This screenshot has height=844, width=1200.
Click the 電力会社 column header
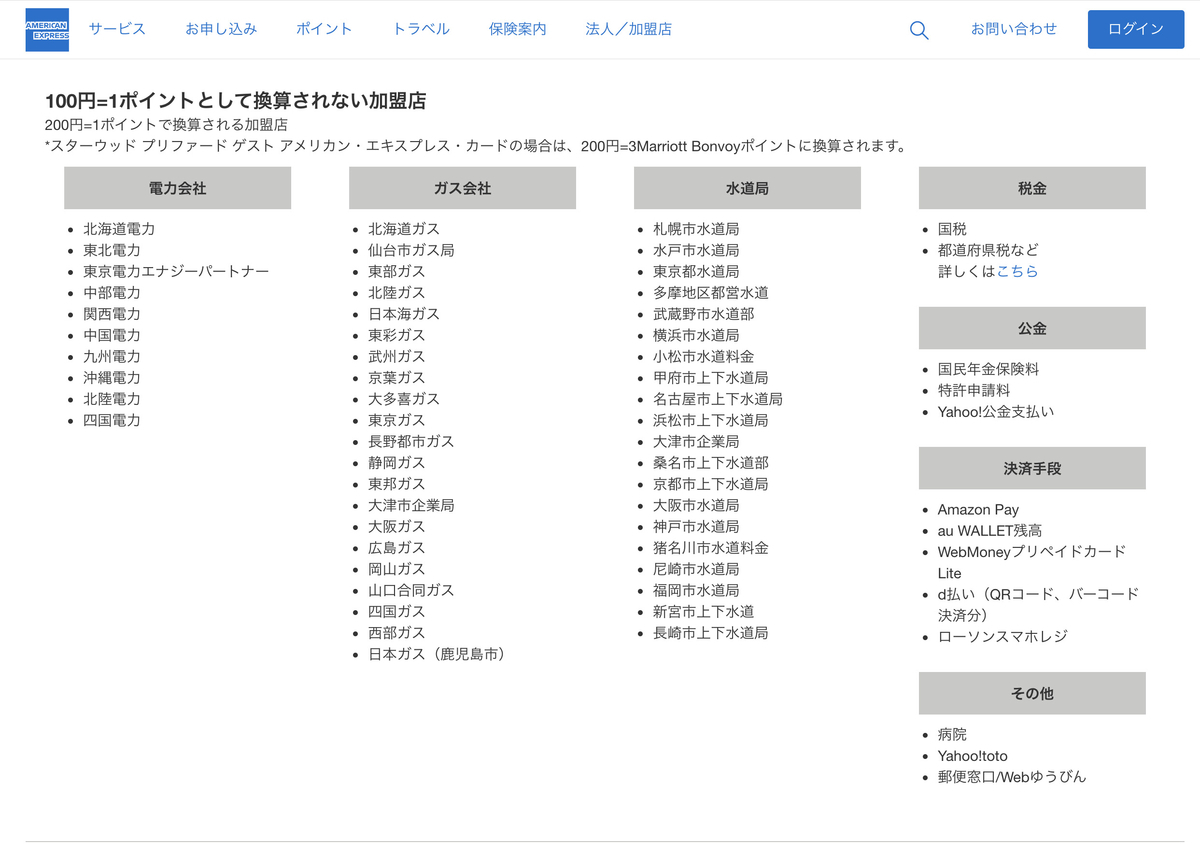coord(177,188)
